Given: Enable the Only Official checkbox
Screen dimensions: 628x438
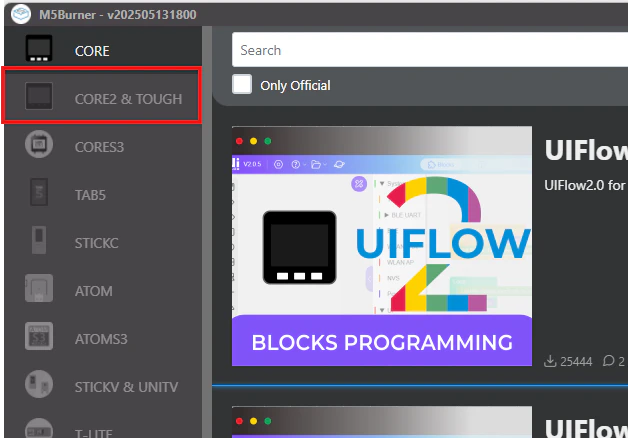Looking at the screenshot, I should point(242,84).
